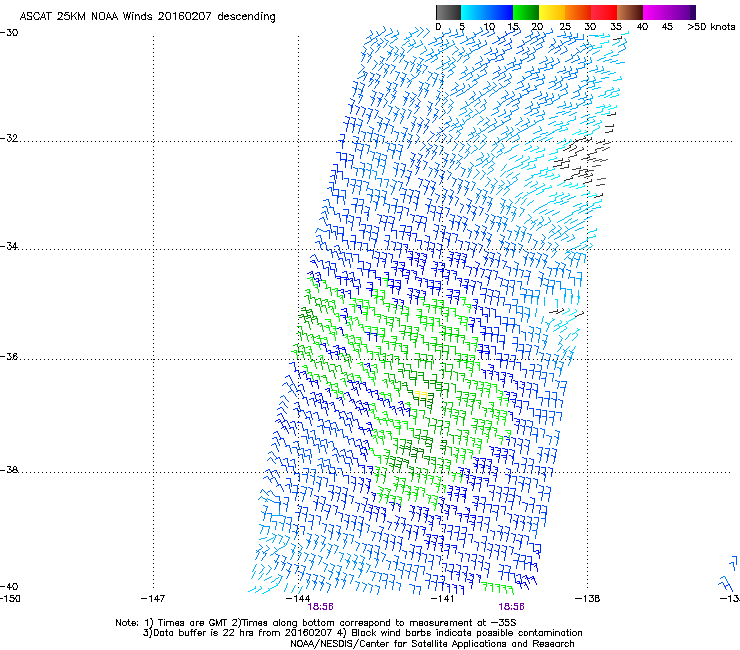Viewport: 740px width, 650px height.
Task: Click the '-32' latitude axis label
Action: (9, 138)
